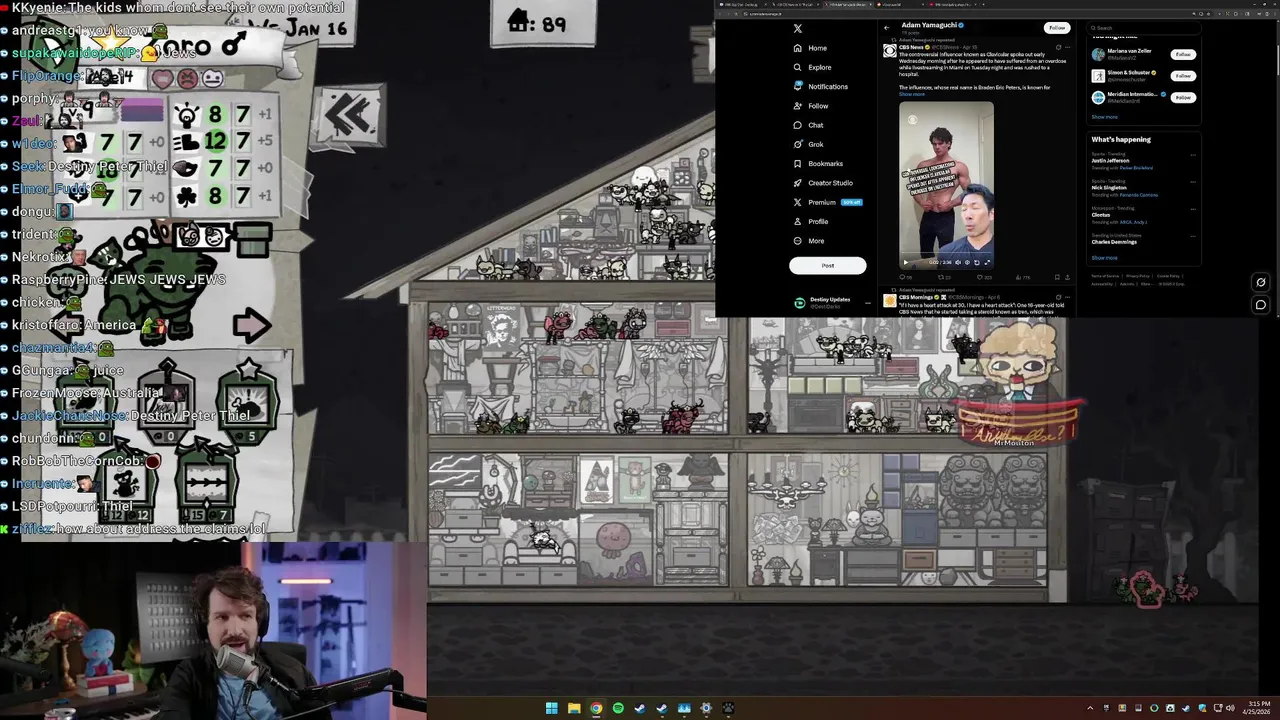The height and width of the screenshot is (720, 1280).
Task: Click the lightbulb intelligence stat icon
Action: pyautogui.click(x=187, y=115)
